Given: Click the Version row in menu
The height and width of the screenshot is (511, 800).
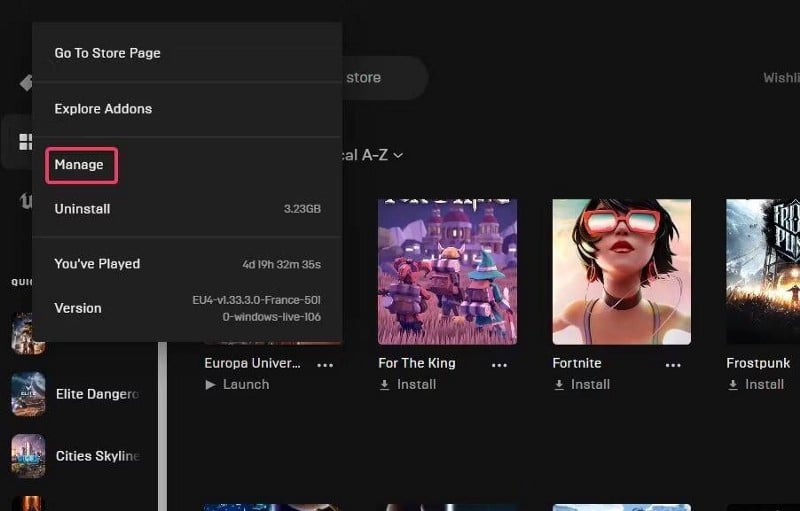Looking at the screenshot, I should click(x=187, y=308).
